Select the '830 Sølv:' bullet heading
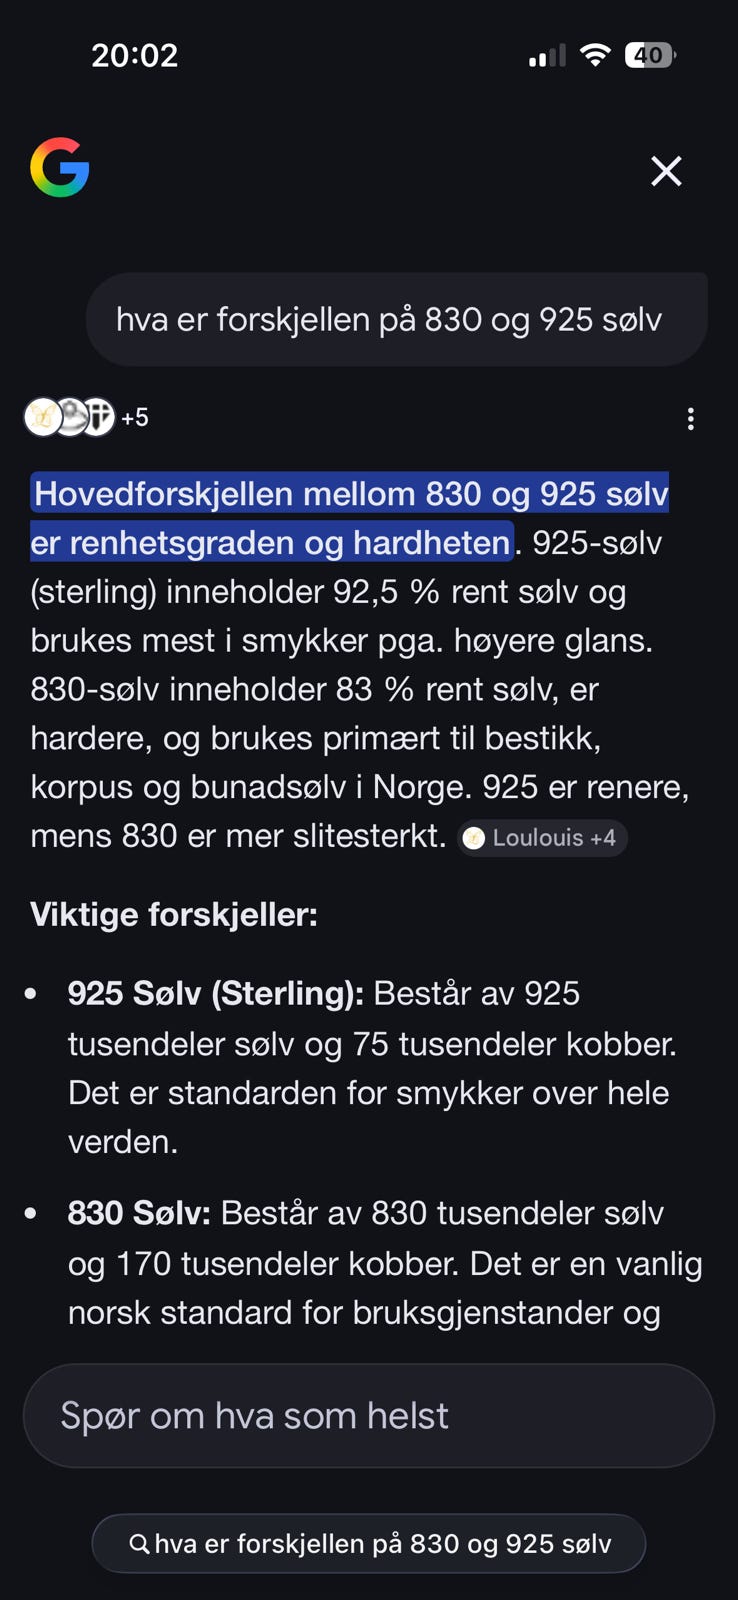738x1600 pixels. point(139,1213)
